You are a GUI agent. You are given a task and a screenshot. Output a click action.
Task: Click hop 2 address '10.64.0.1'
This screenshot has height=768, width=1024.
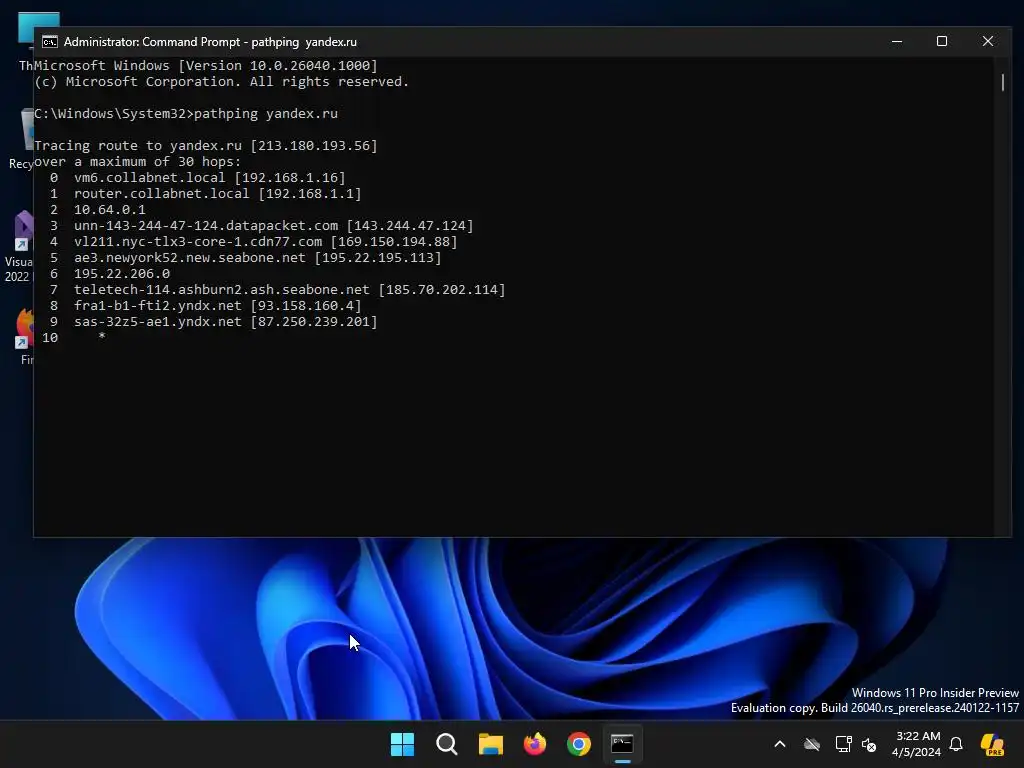[110, 210]
